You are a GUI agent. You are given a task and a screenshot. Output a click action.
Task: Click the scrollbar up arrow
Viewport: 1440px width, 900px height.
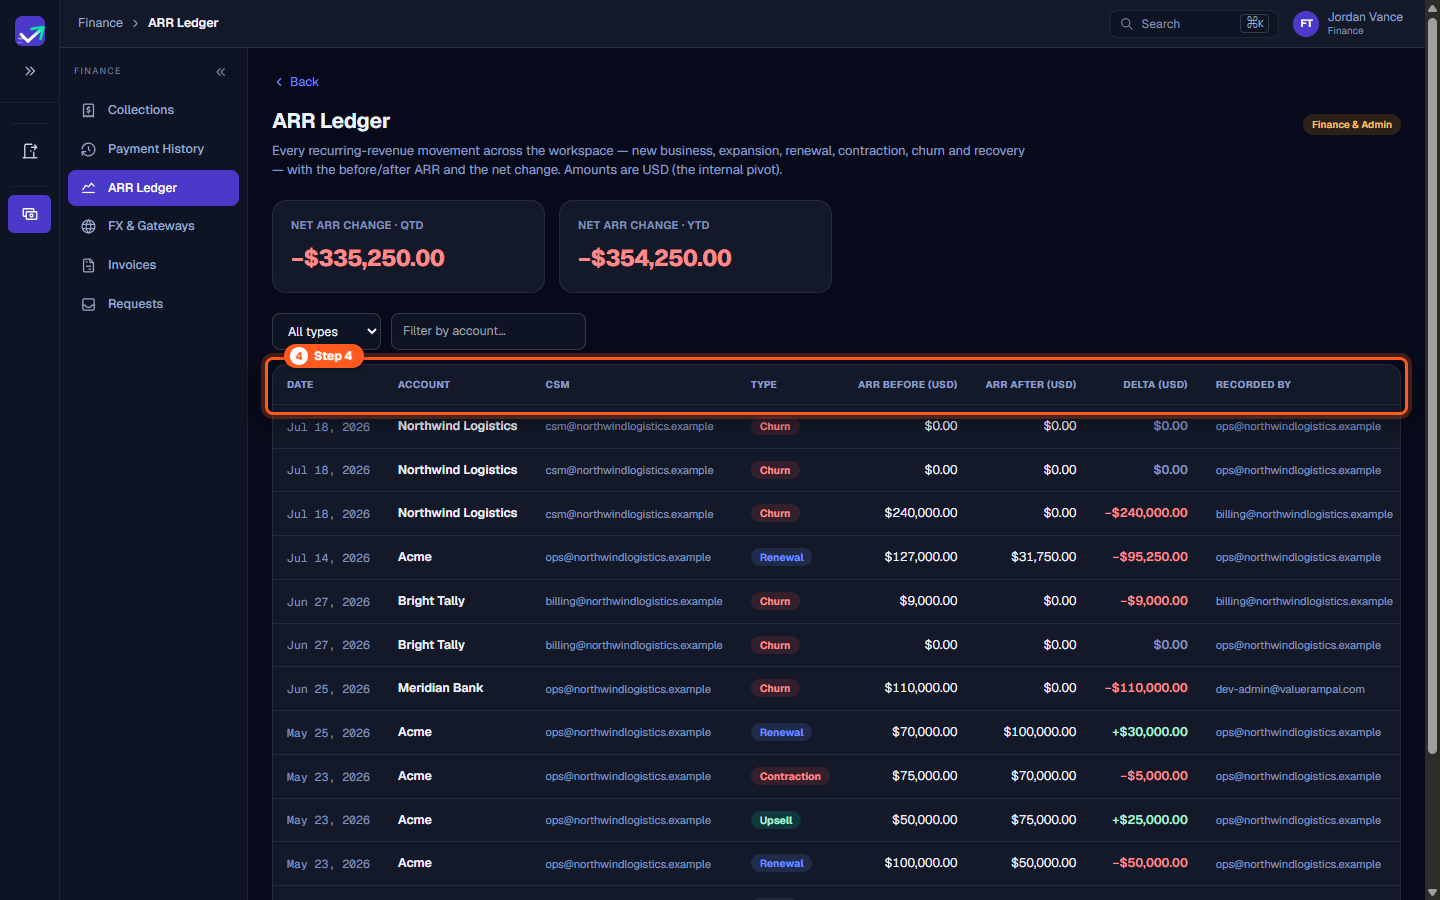click(x=1432, y=7)
